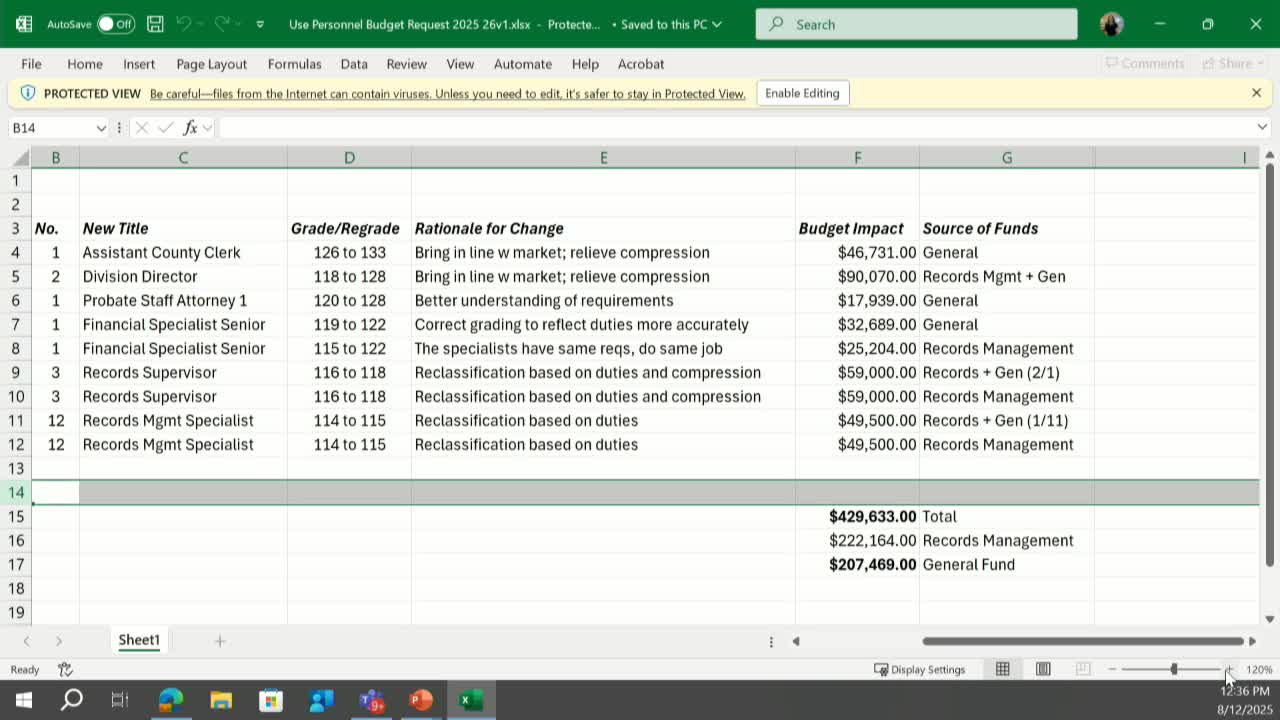Viewport: 1280px width, 720px height.
Task: Expand the formula bar chevron
Action: tap(1262, 127)
